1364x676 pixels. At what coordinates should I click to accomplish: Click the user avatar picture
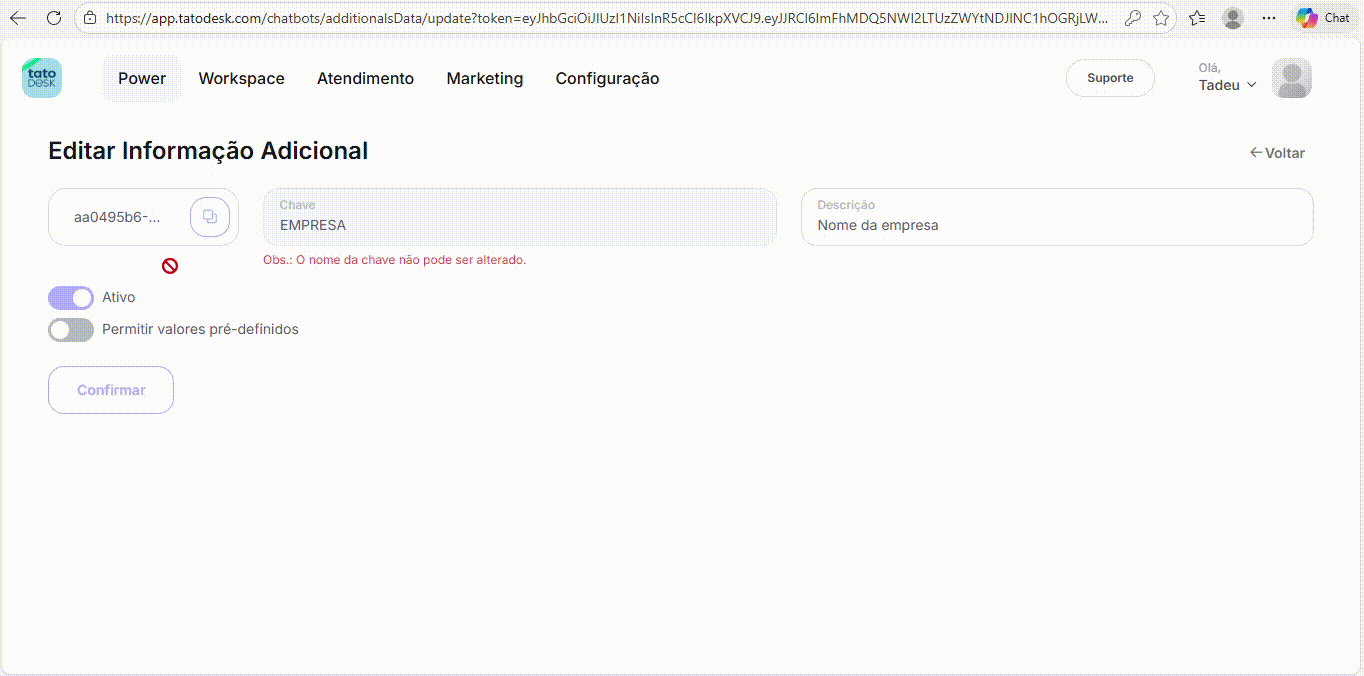click(1291, 78)
